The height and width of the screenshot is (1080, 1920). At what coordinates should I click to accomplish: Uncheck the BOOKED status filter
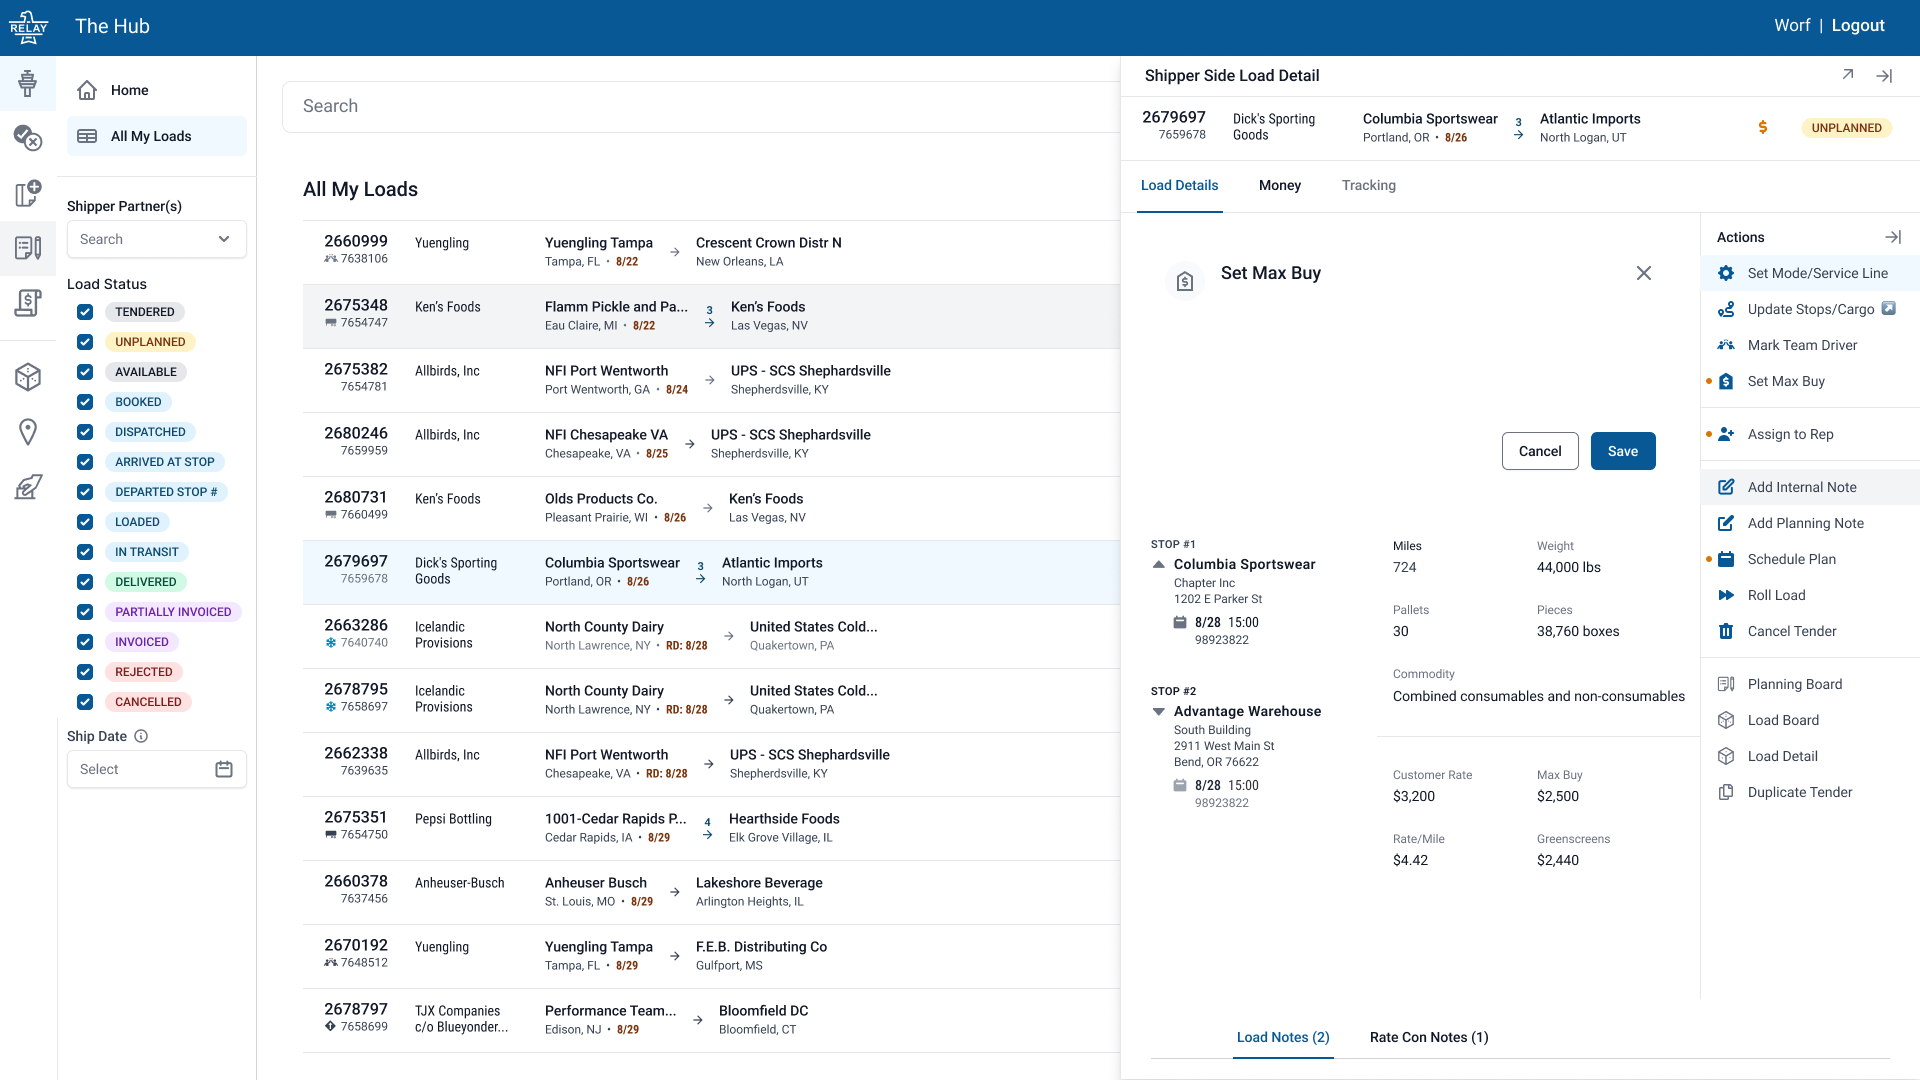tap(85, 402)
